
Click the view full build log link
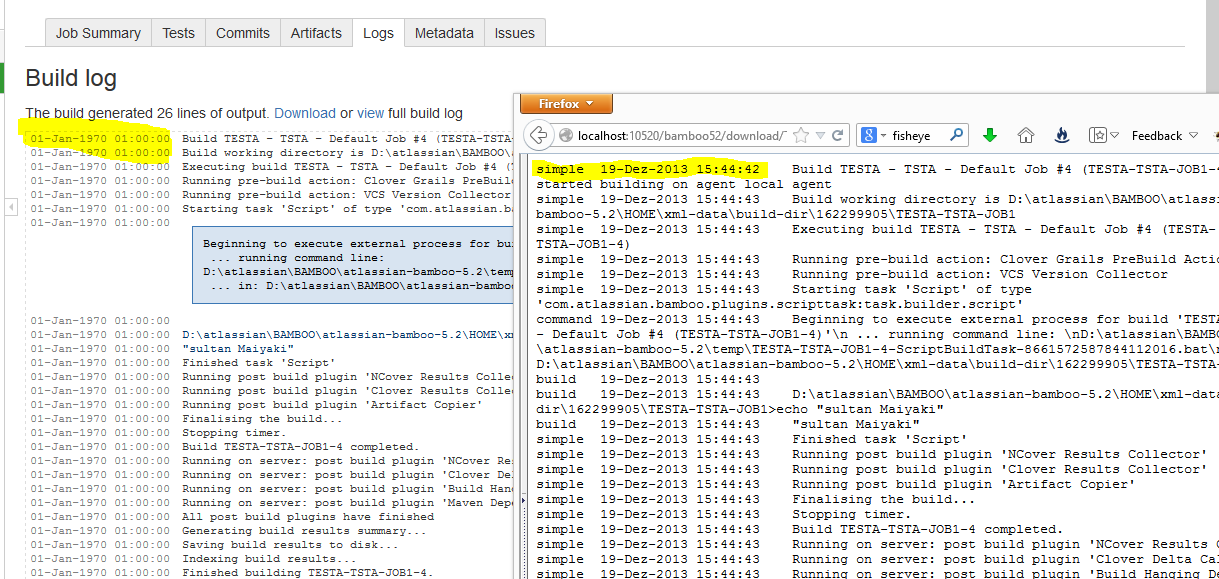click(x=371, y=113)
